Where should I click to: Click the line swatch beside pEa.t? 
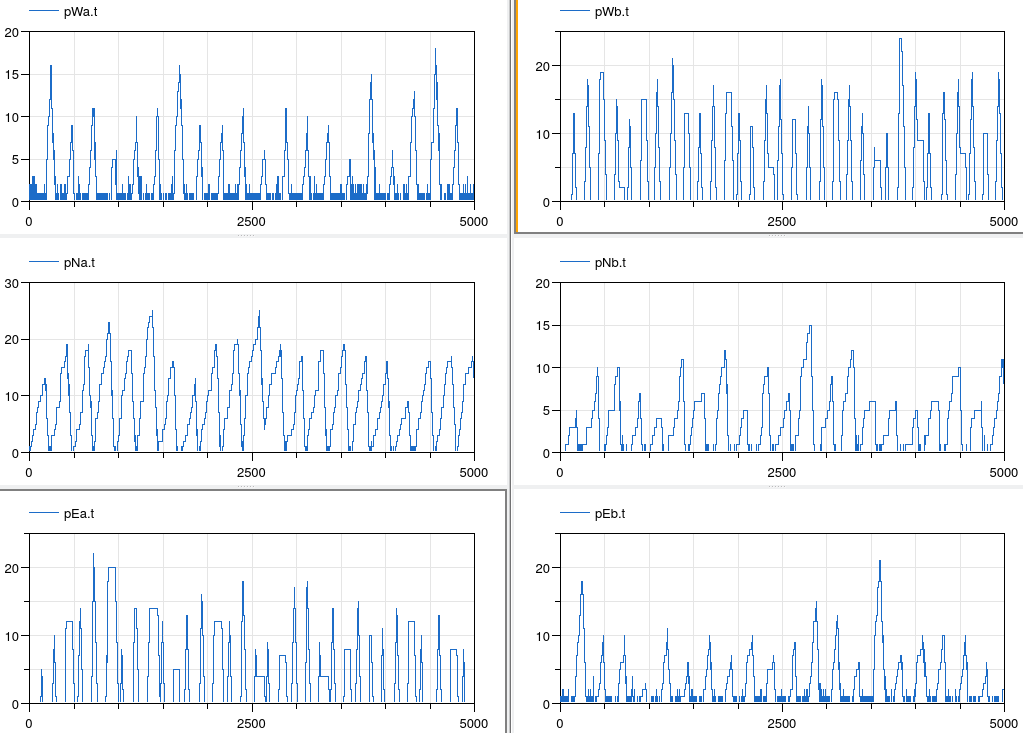coord(44,514)
